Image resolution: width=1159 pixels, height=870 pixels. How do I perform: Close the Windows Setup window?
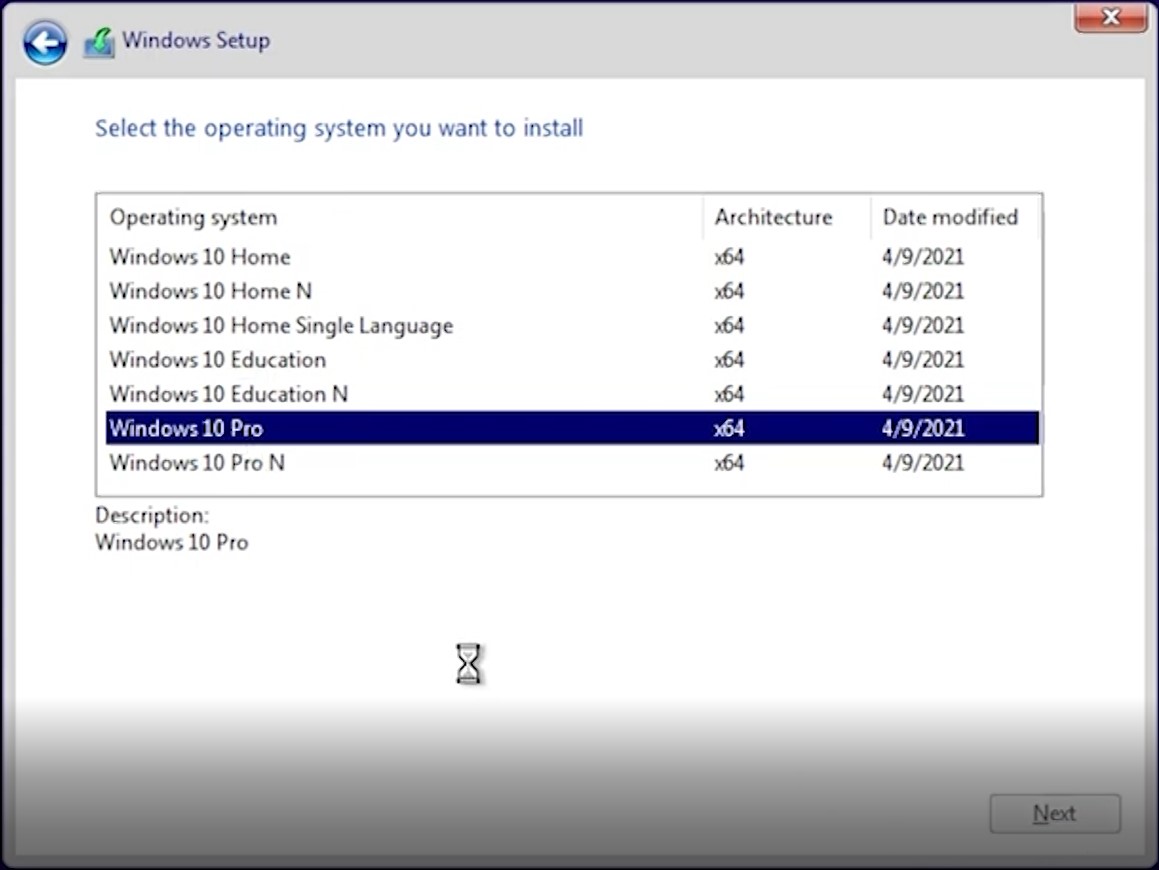coord(1110,16)
